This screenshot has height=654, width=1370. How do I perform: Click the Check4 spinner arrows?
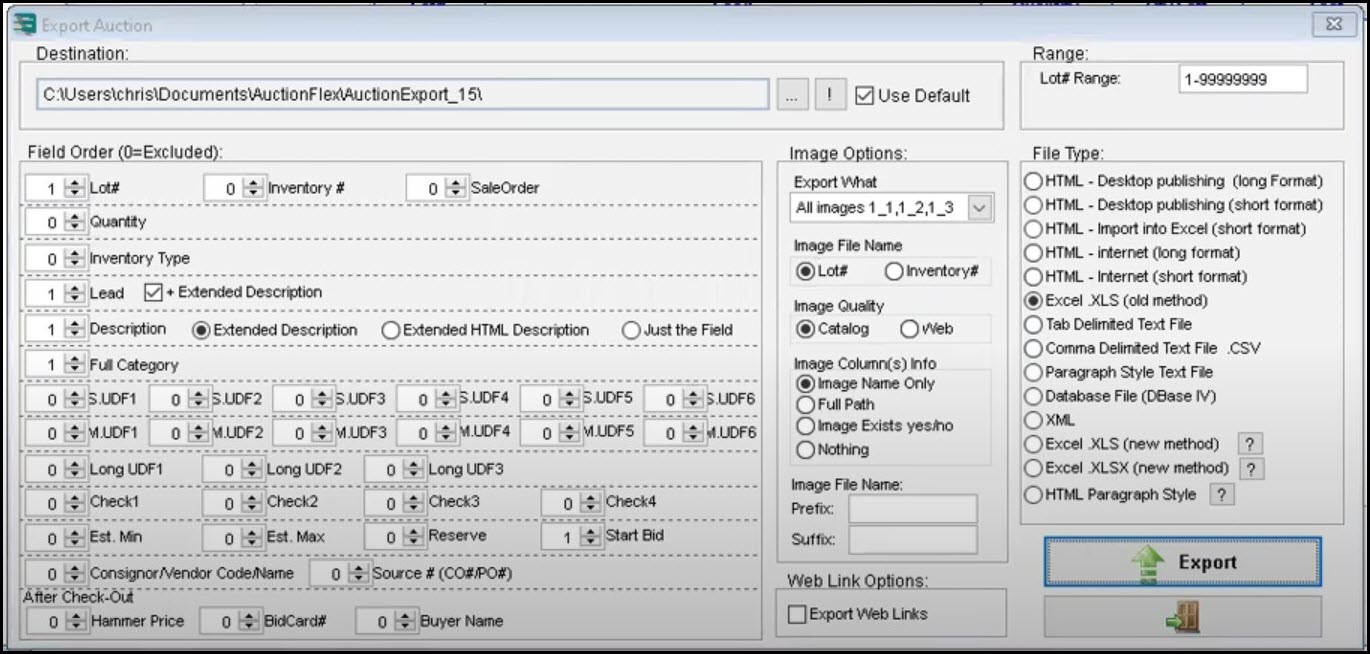pyautogui.click(x=592, y=503)
